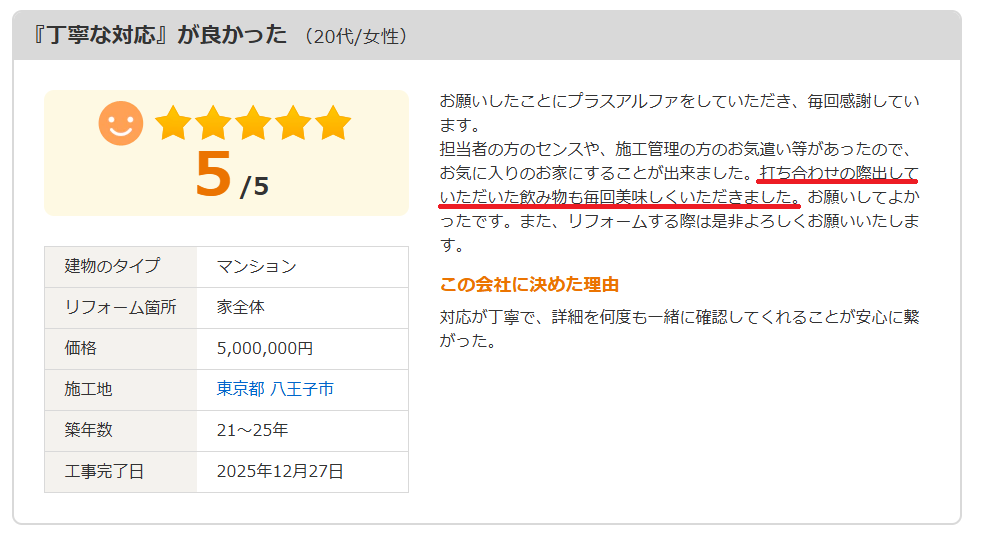Click the completion date 2025年12月27日
Image resolution: width=982 pixels, height=533 pixels.
280,471
